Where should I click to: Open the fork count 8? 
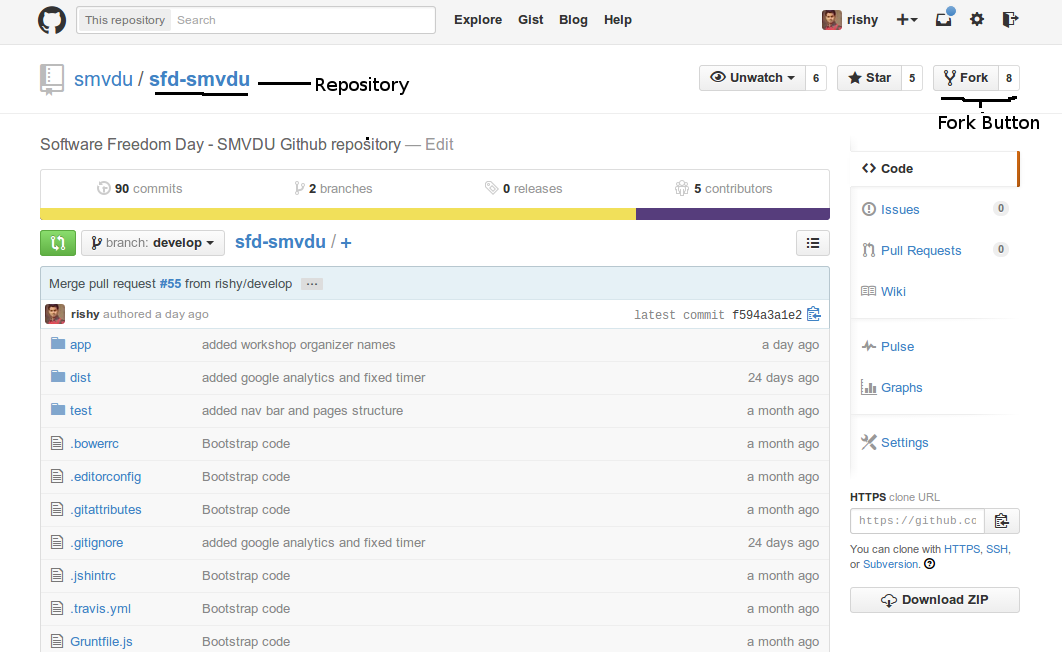1008,78
